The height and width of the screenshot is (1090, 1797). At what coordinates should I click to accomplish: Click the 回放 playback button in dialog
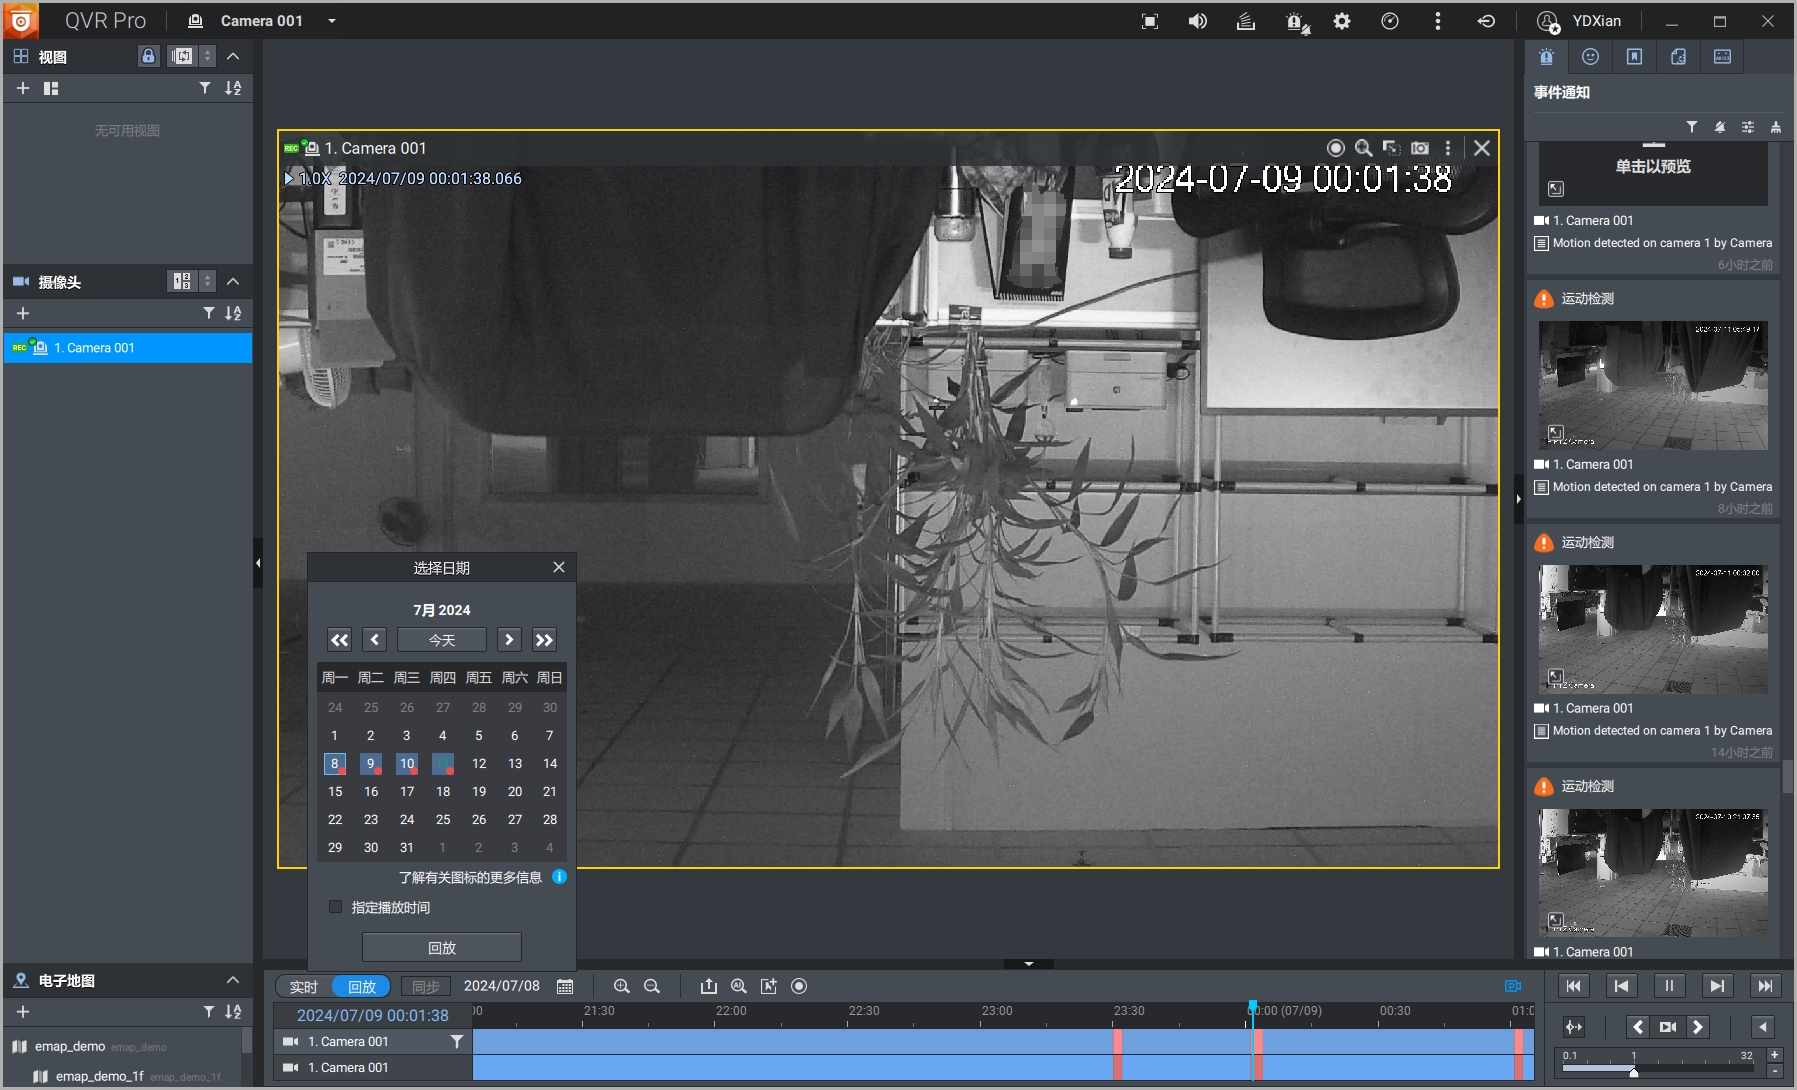coord(442,948)
